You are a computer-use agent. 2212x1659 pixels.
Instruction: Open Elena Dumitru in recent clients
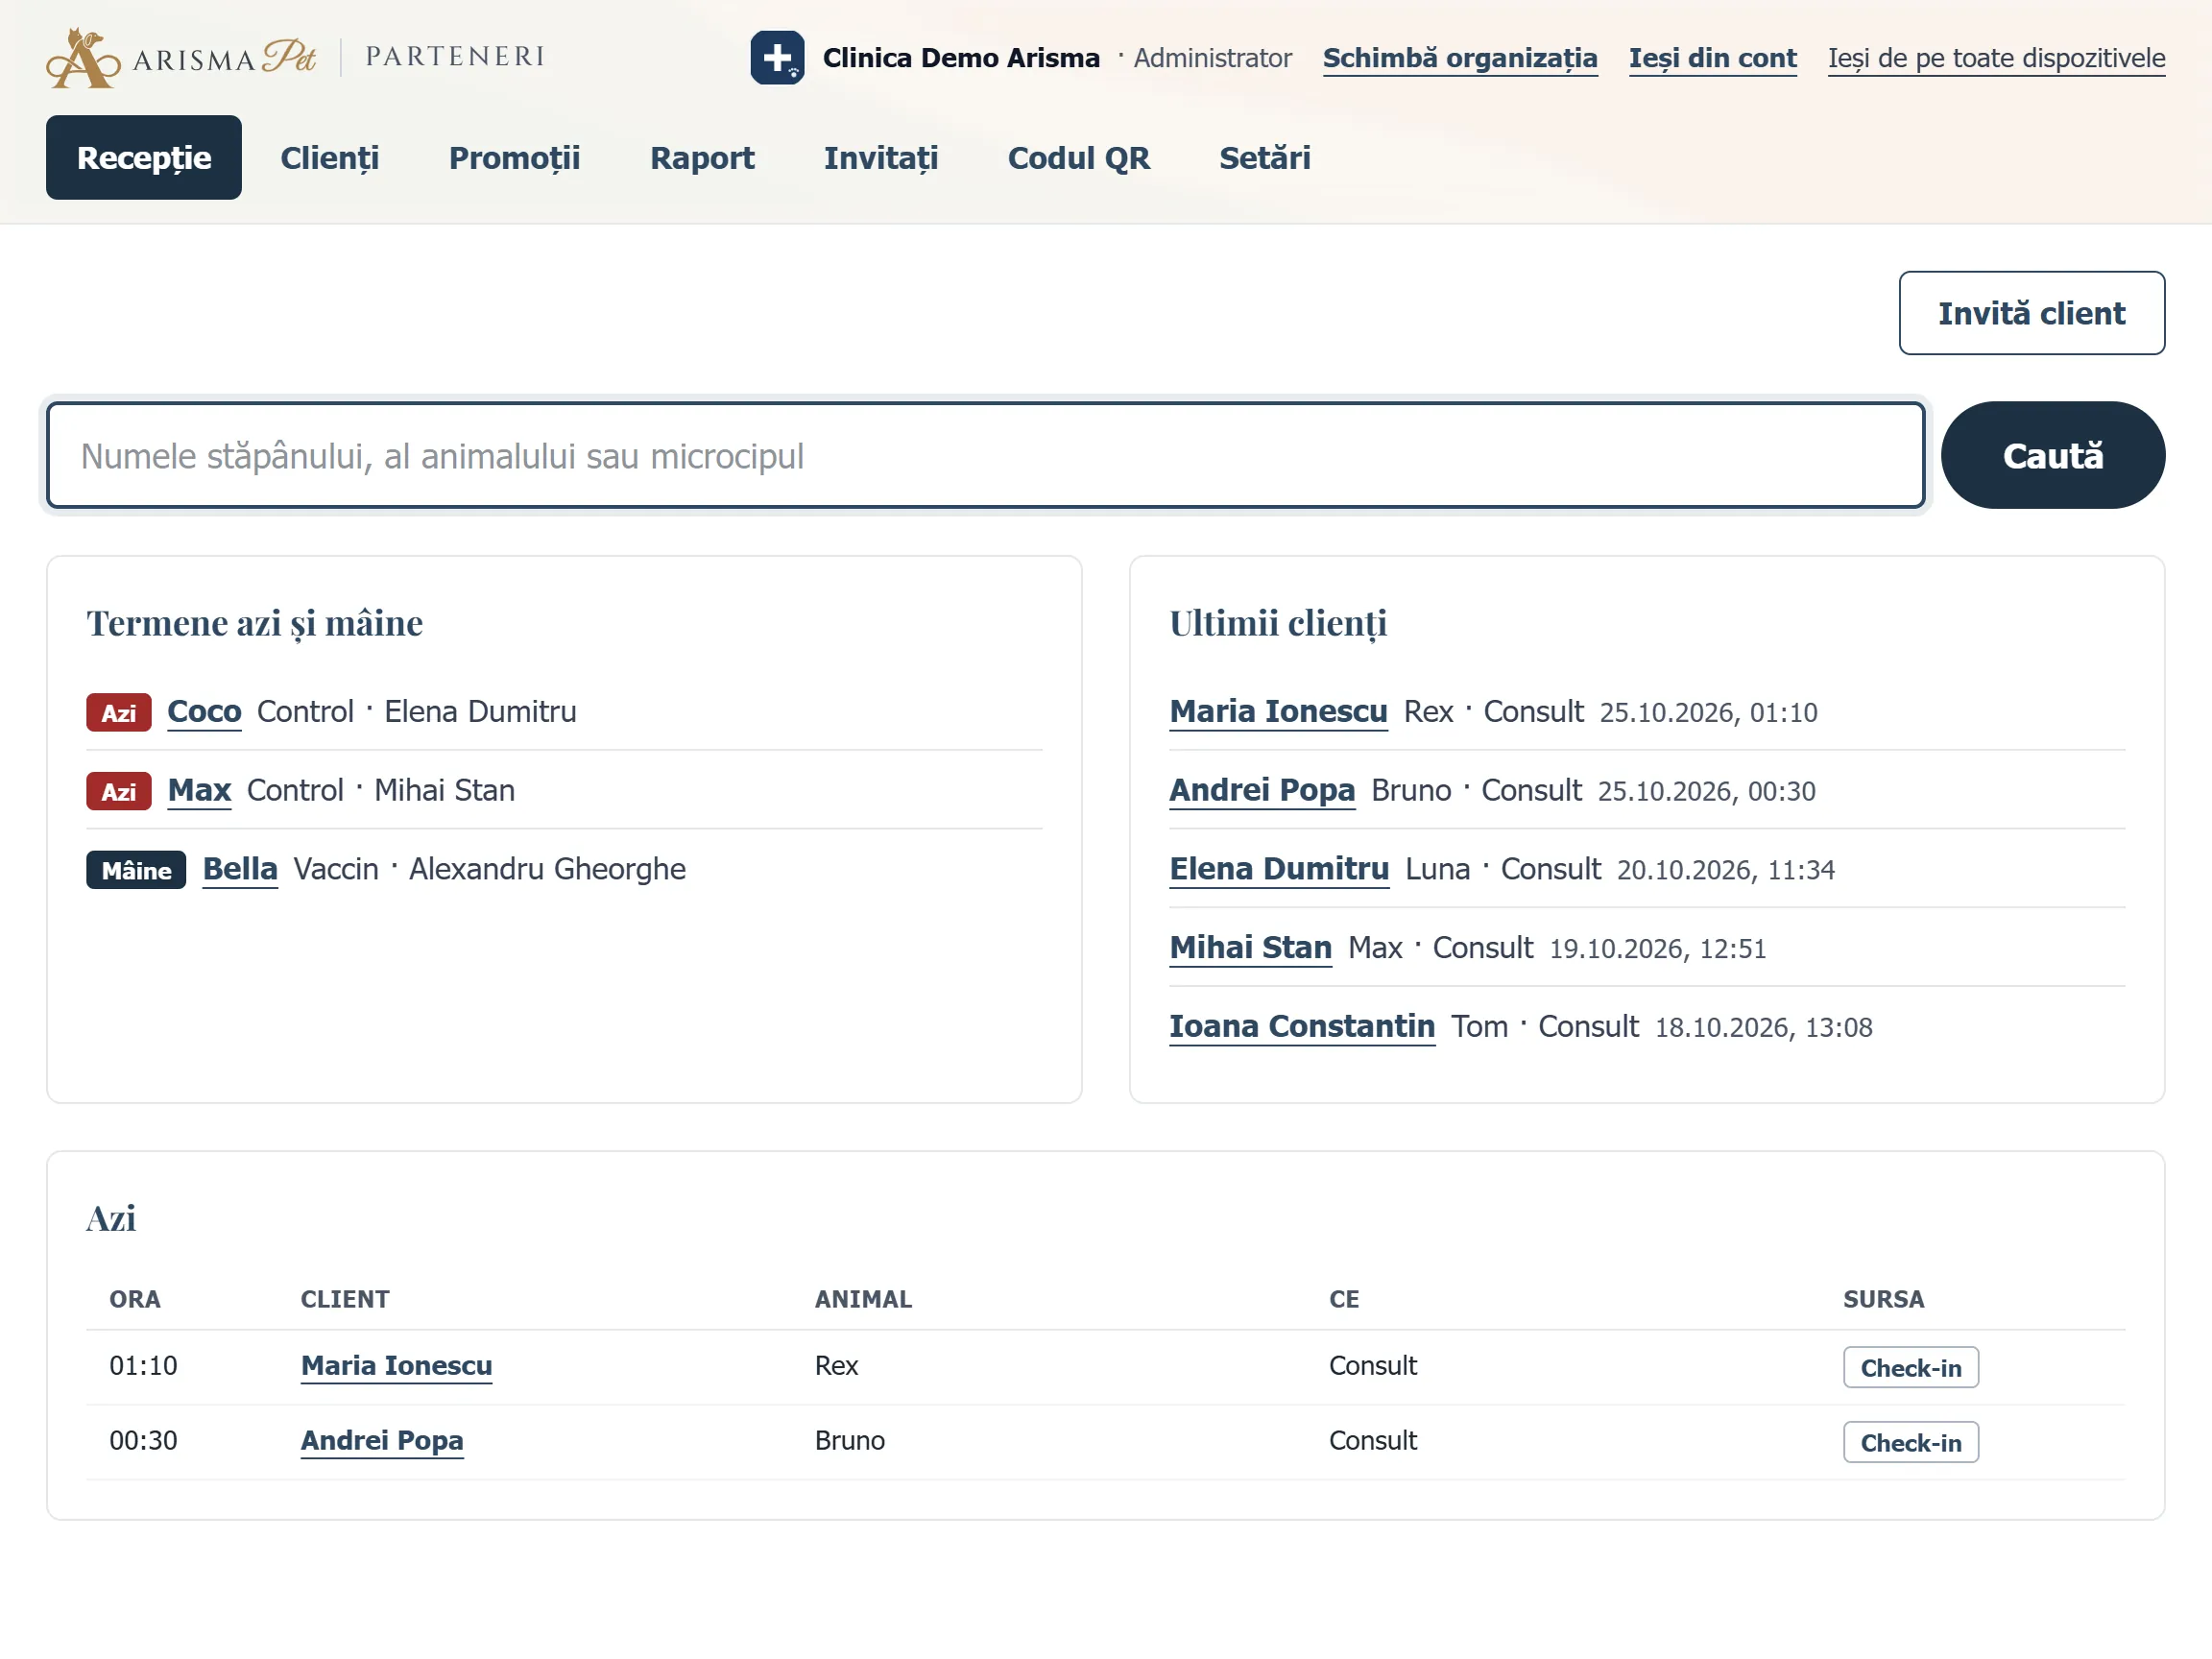[1279, 869]
